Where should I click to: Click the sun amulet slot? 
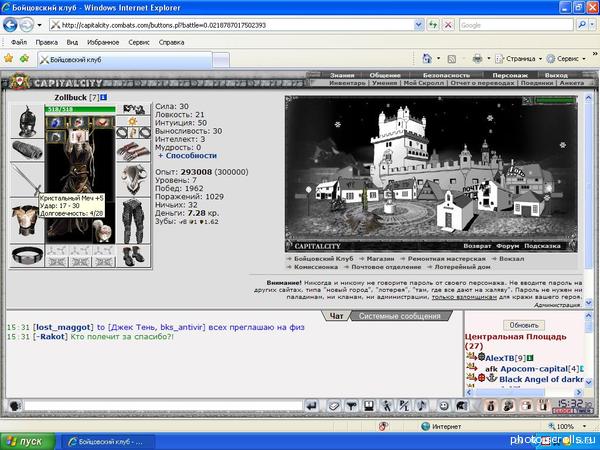[x=134, y=121]
